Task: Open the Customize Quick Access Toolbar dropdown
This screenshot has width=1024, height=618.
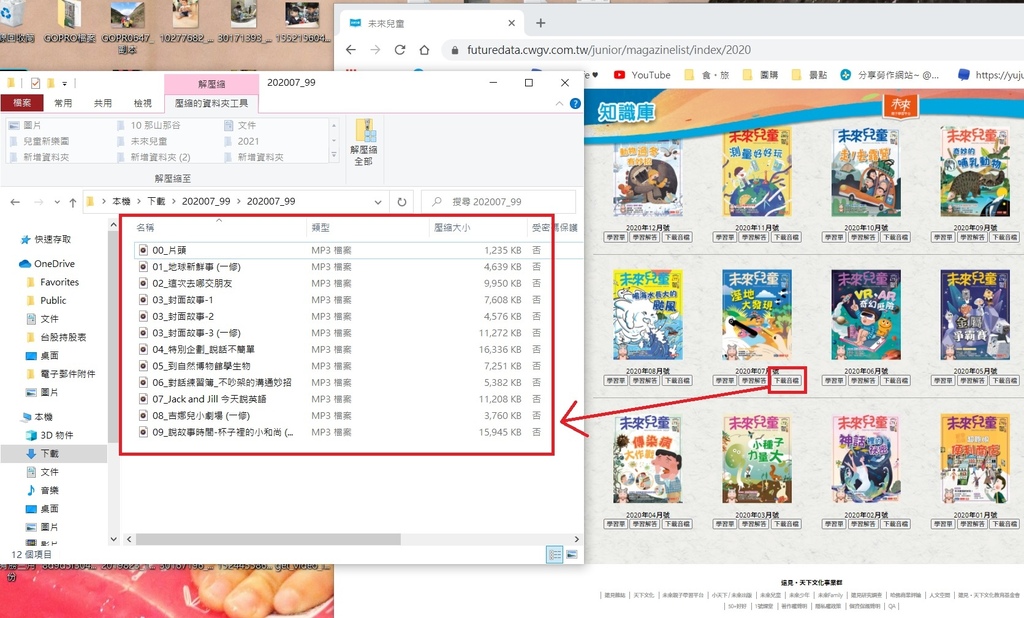Action: [64, 84]
